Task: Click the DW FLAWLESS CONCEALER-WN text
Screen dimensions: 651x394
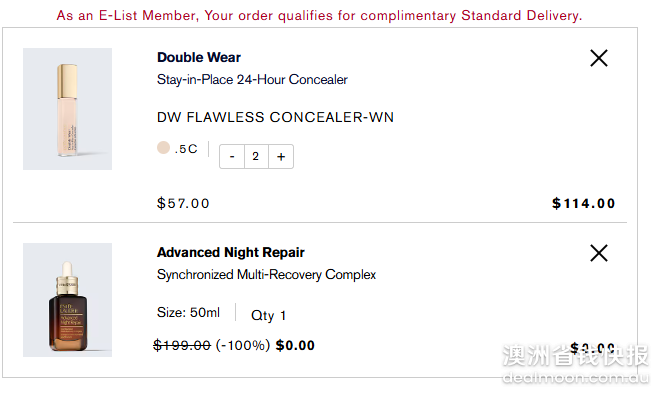Action: coord(275,117)
